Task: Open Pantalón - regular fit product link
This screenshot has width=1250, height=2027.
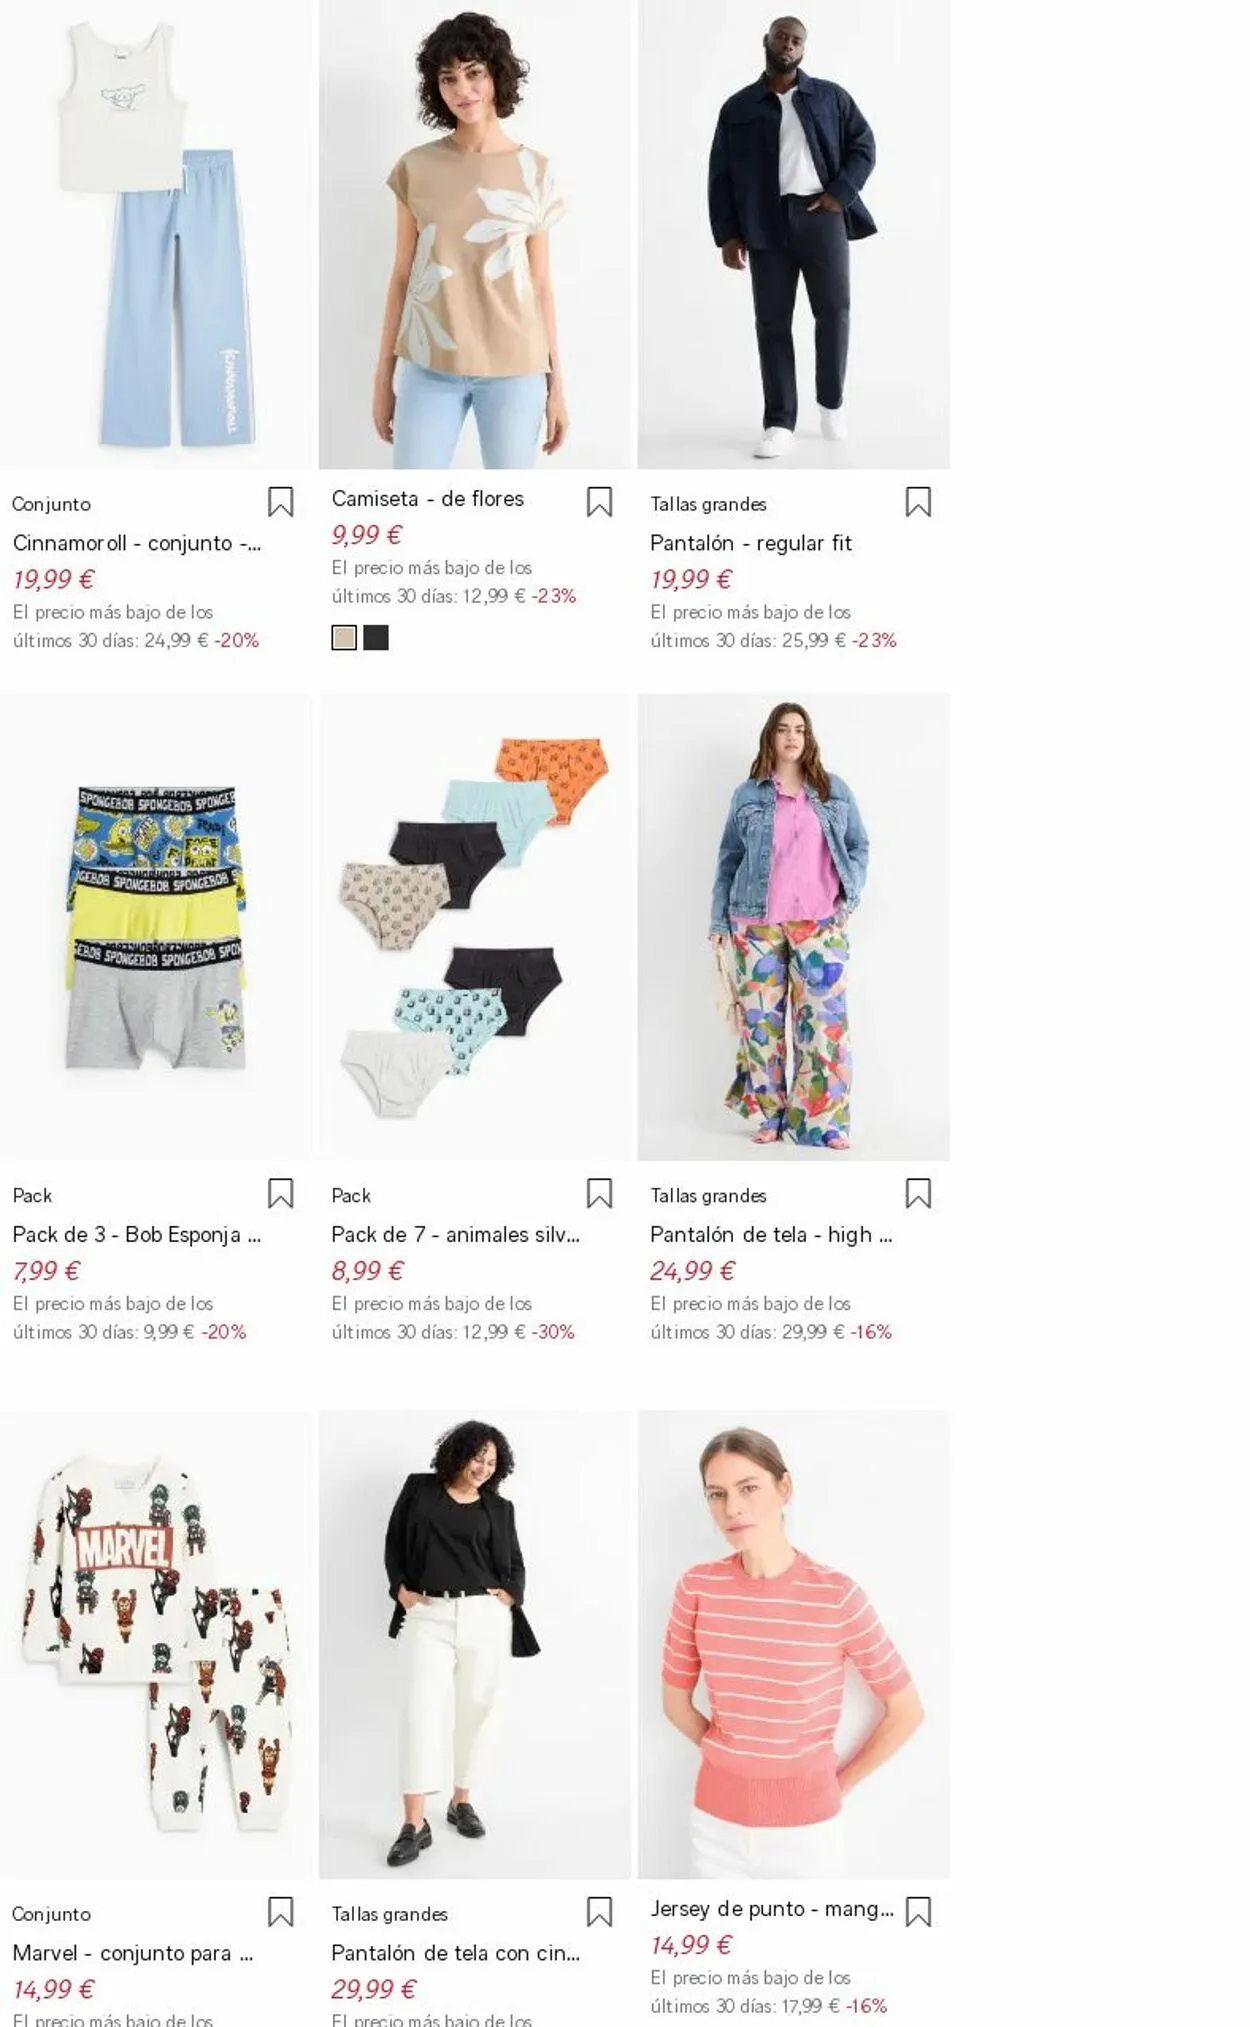Action: [x=750, y=543]
